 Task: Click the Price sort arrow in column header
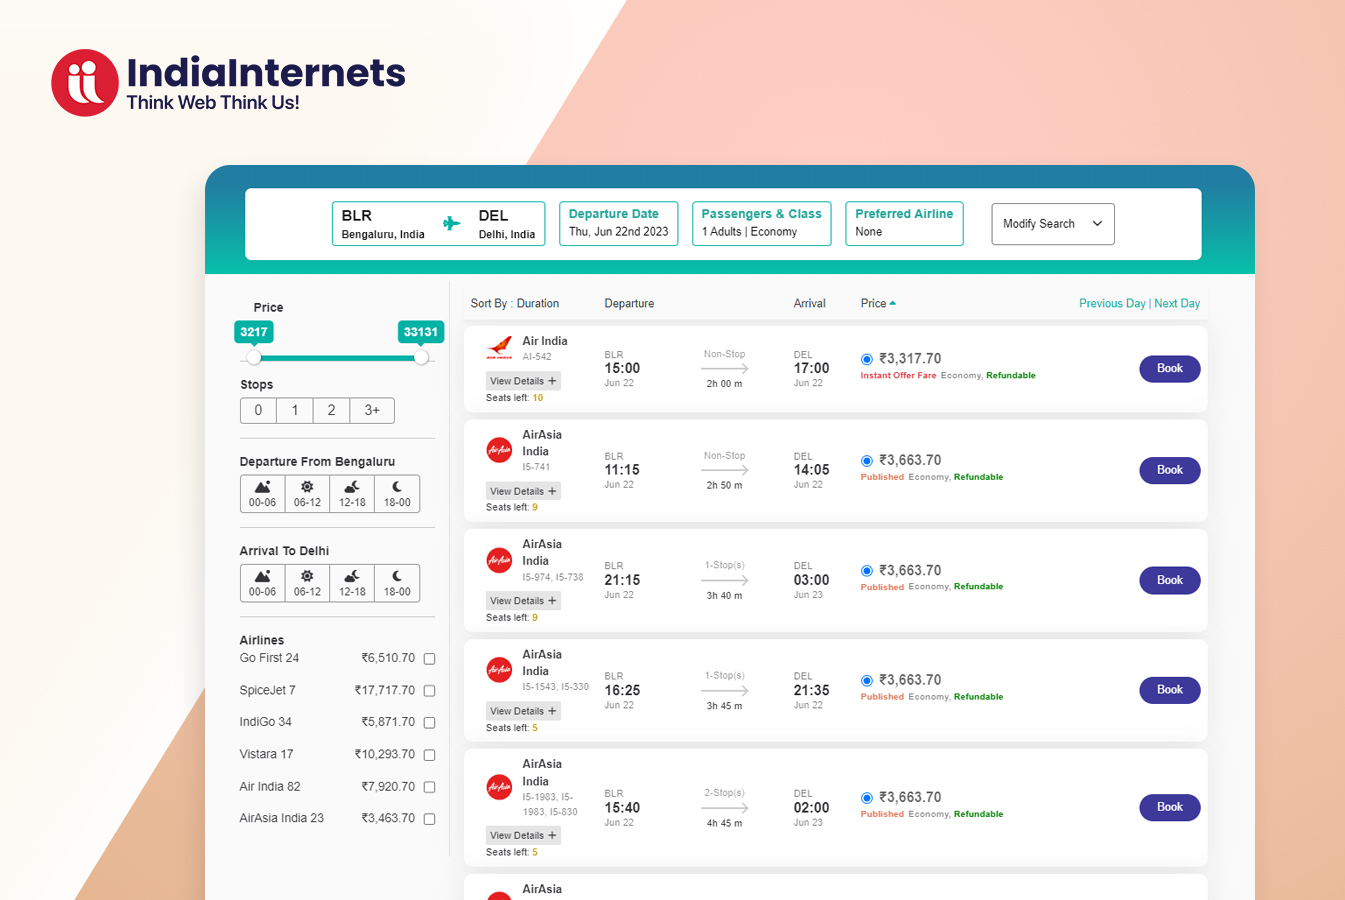(x=892, y=303)
